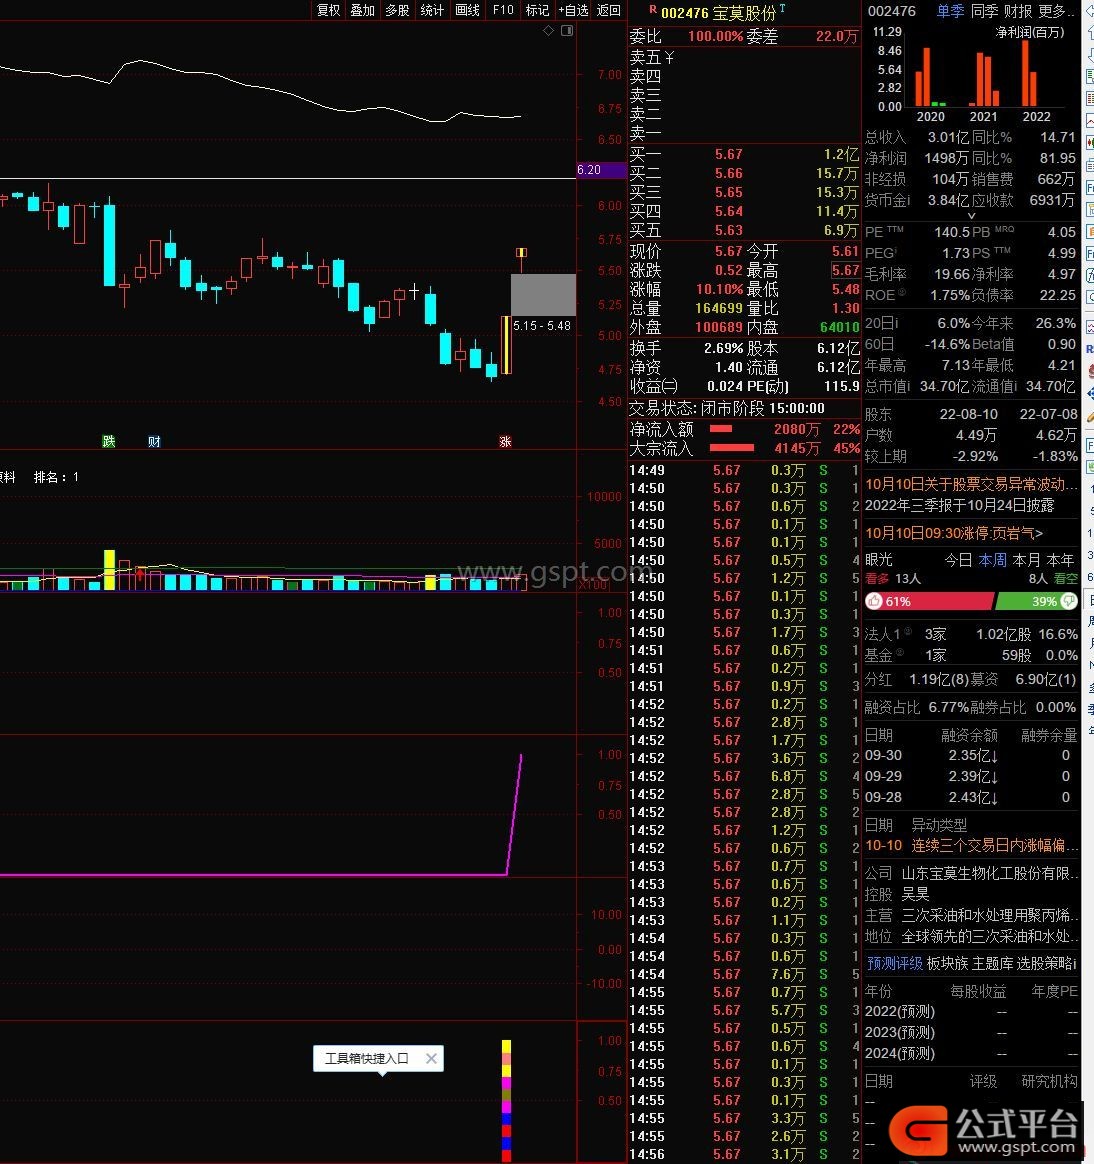Open the 预测评级 tab

895,964
